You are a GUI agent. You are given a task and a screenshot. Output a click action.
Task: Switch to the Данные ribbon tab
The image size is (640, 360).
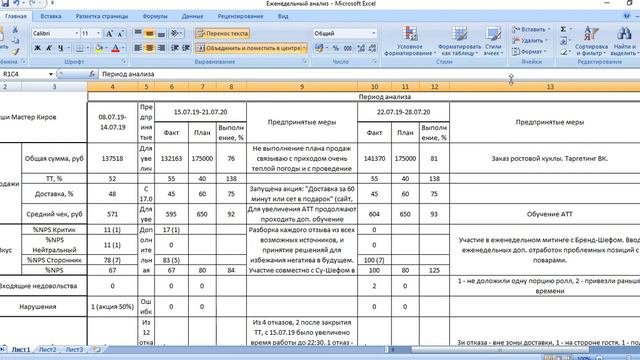(x=192, y=16)
